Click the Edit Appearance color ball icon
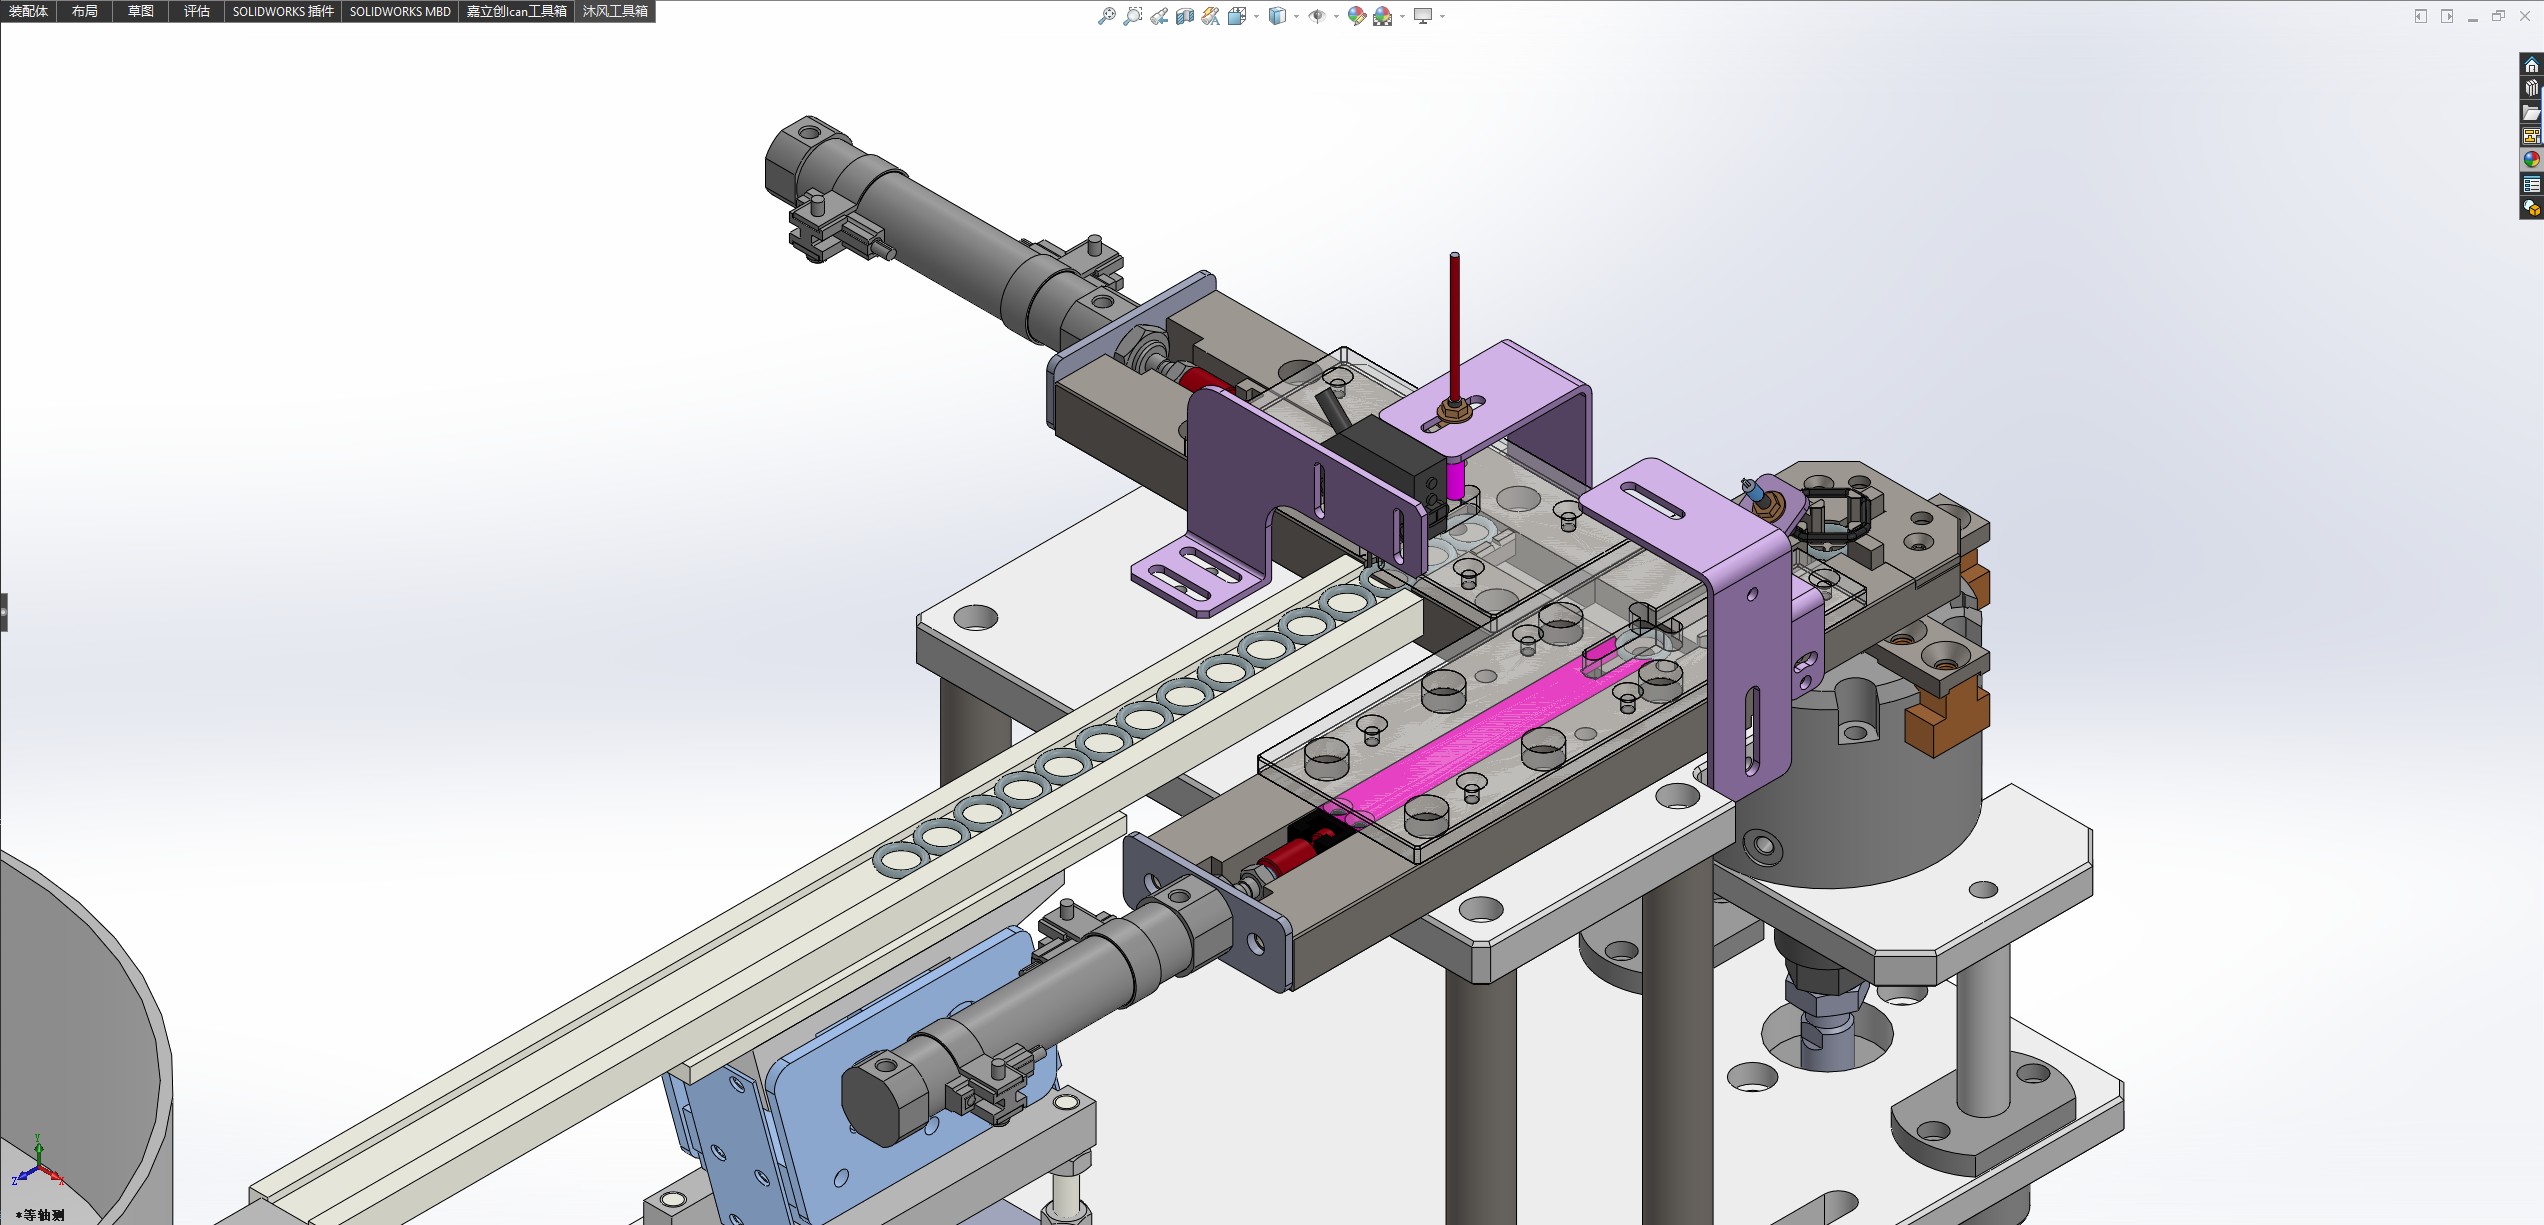The height and width of the screenshot is (1225, 2544). [x=1356, y=16]
